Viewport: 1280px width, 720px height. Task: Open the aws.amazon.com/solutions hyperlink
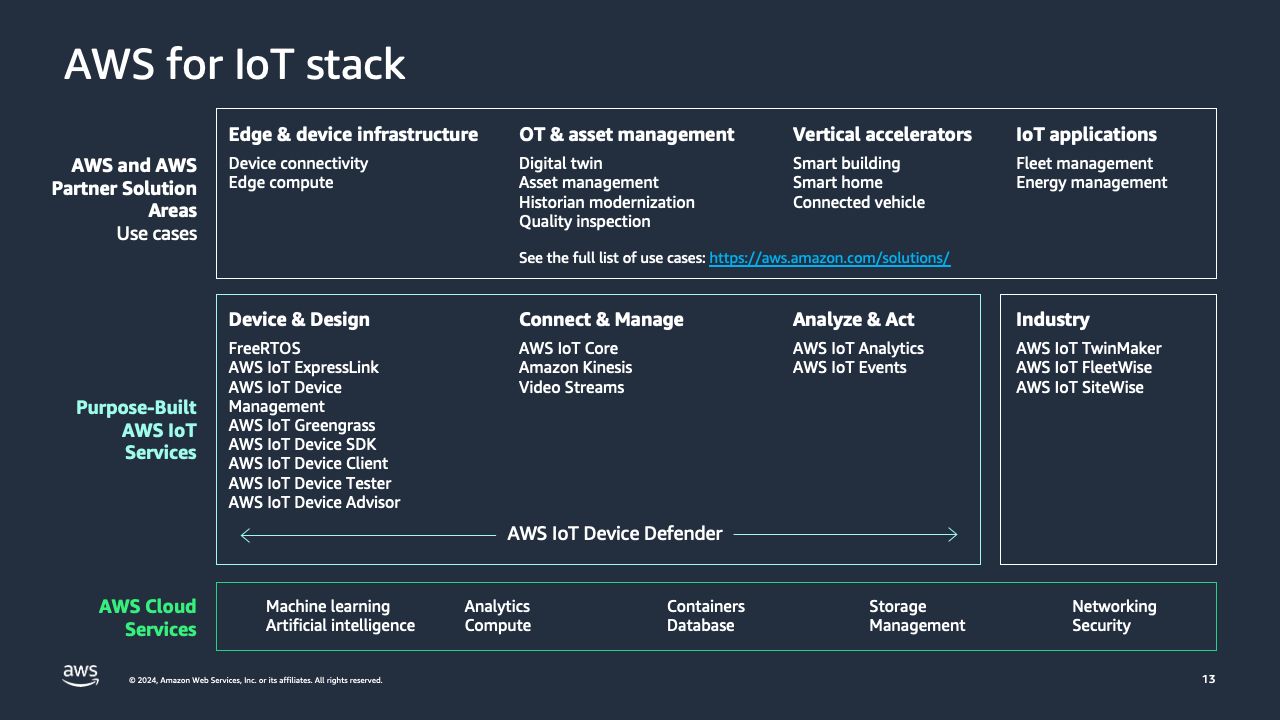829,257
